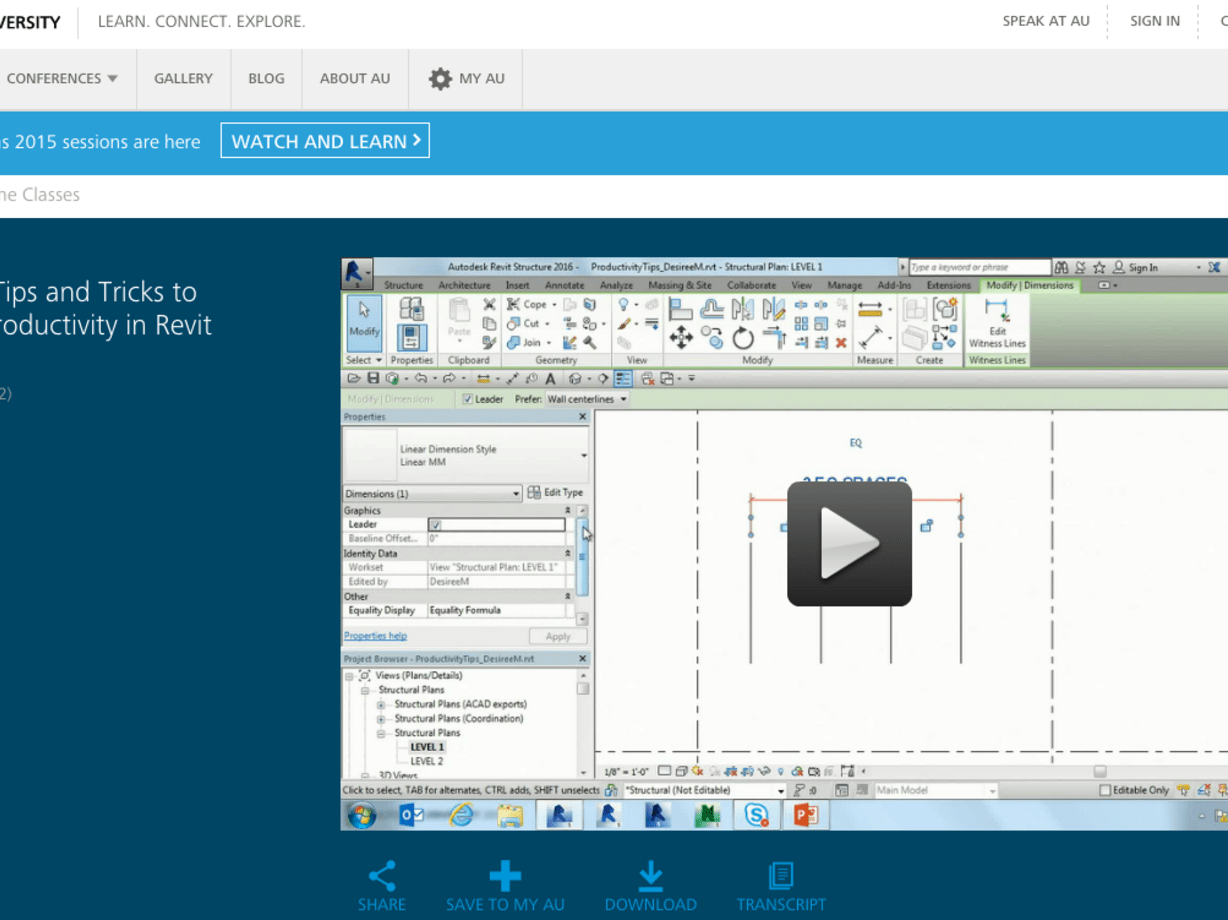Click Internet Explorer in the taskbar
This screenshot has width=1228, height=920.
tap(461, 815)
